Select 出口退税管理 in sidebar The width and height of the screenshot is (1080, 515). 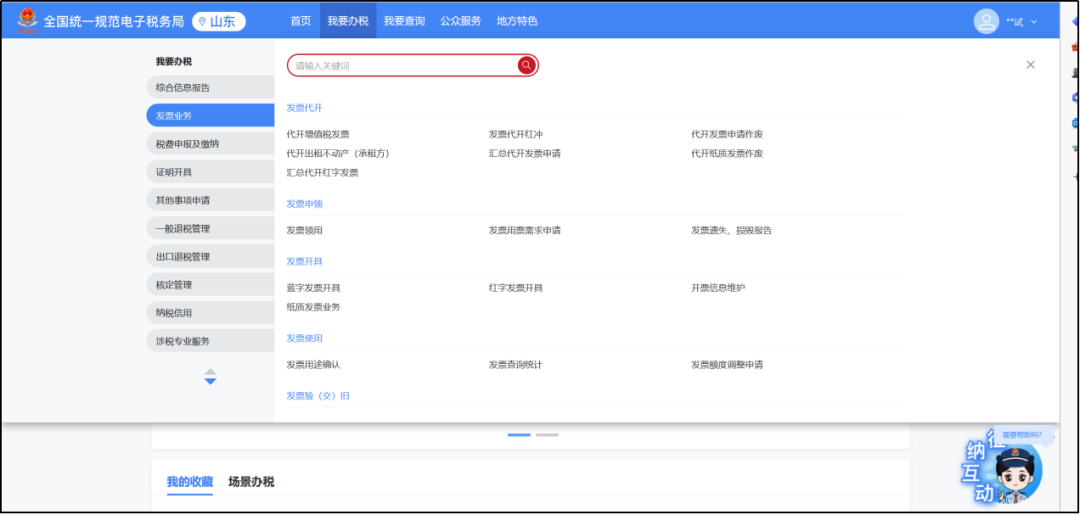tap(210, 257)
